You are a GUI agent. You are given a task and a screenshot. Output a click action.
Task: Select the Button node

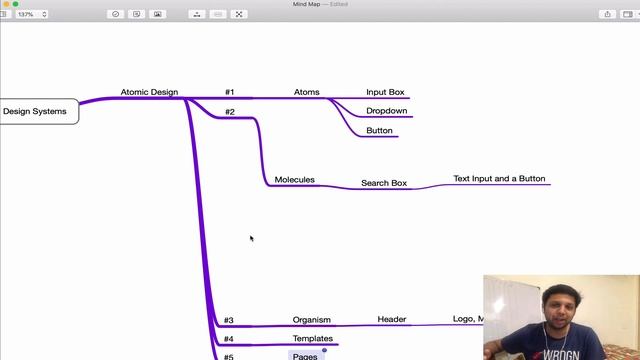379,131
